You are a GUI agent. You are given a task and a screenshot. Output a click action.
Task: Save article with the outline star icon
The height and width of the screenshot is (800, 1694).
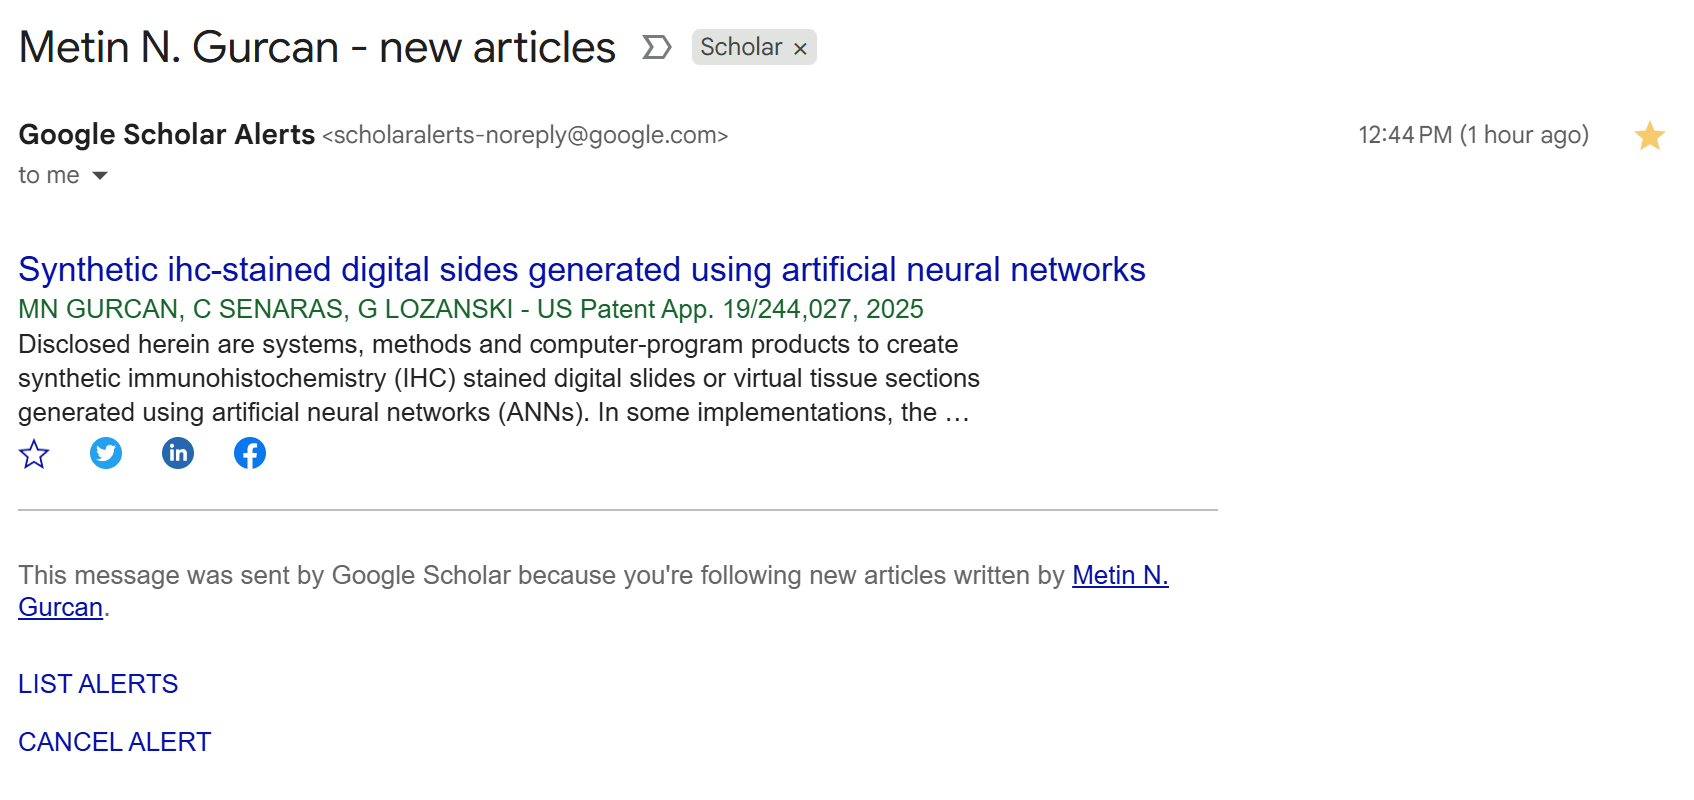click(x=34, y=454)
